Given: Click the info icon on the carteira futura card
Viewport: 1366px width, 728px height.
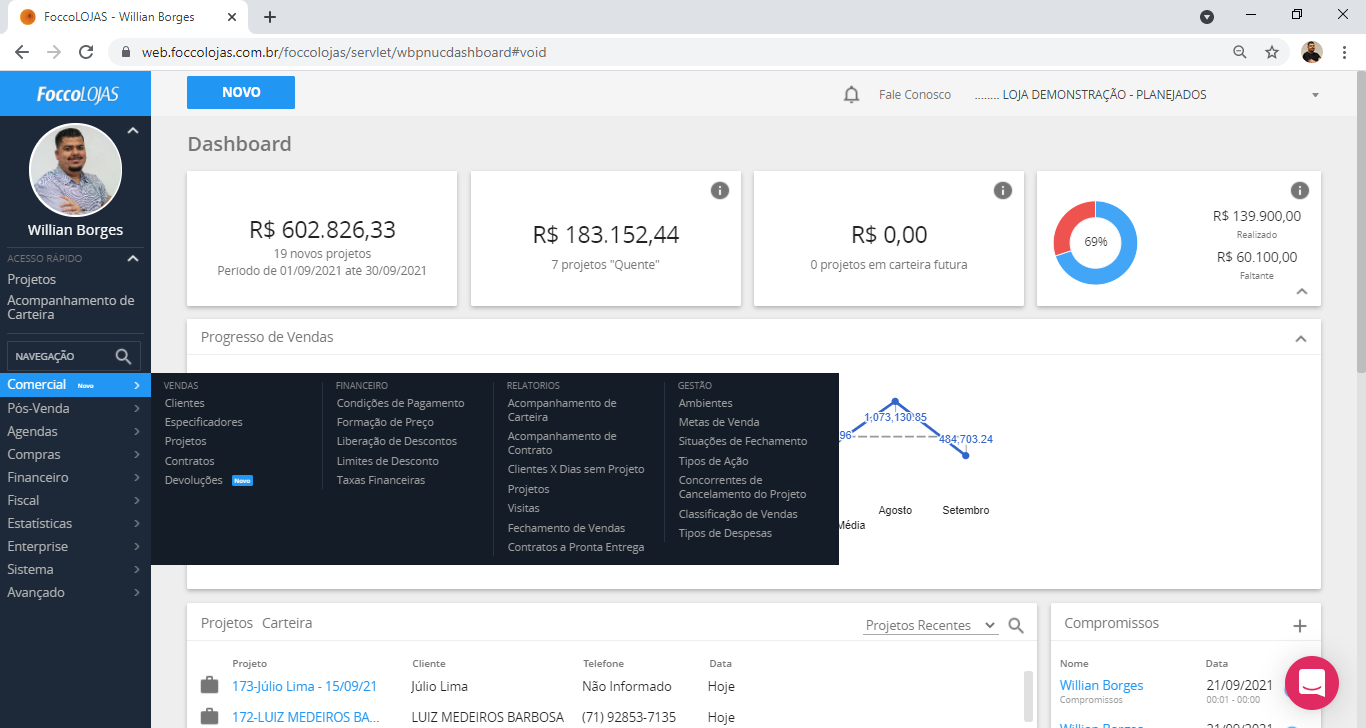Looking at the screenshot, I should (1002, 190).
